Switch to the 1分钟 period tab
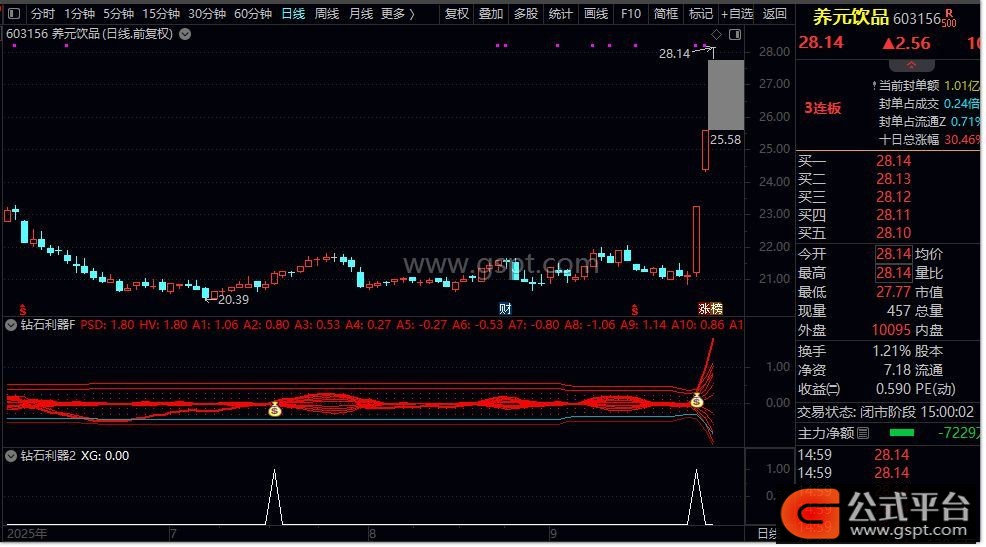This screenshot has height=547, width=986. coord(79,13)
